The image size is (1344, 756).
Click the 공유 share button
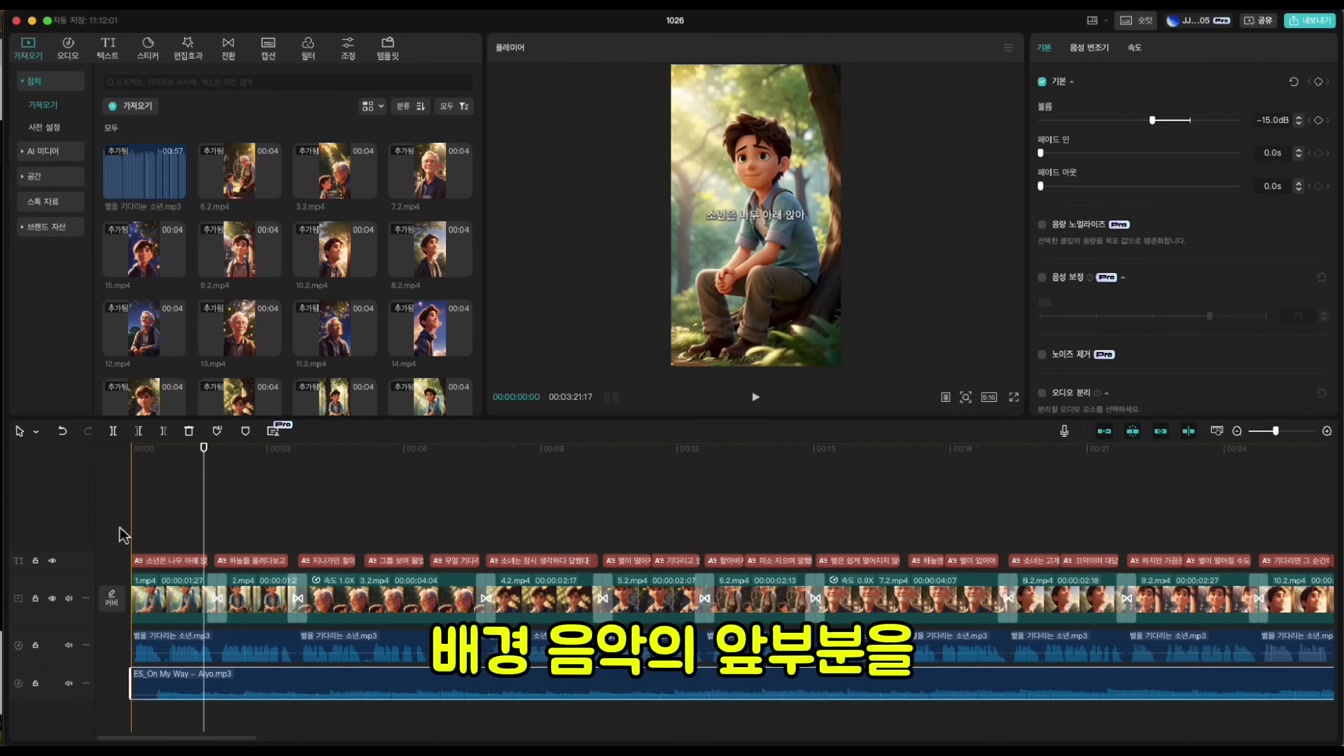coord(1259,20)
